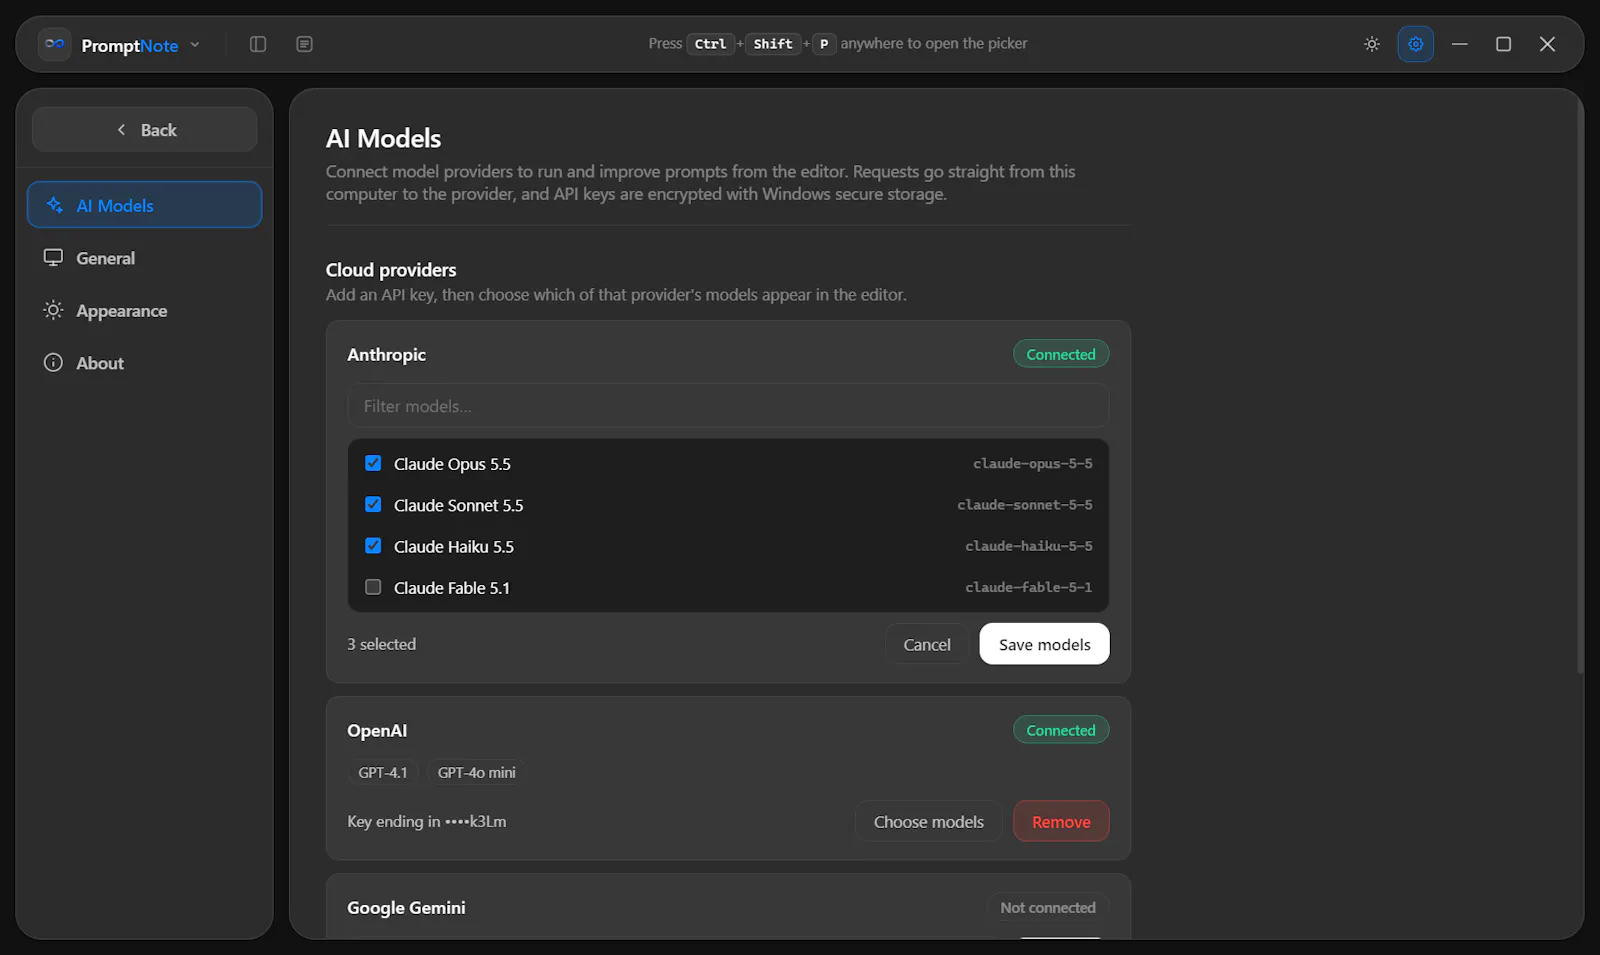Click the General monitor icon
The height and width of the screenshot is (955, 1600).
click(53, 258)
